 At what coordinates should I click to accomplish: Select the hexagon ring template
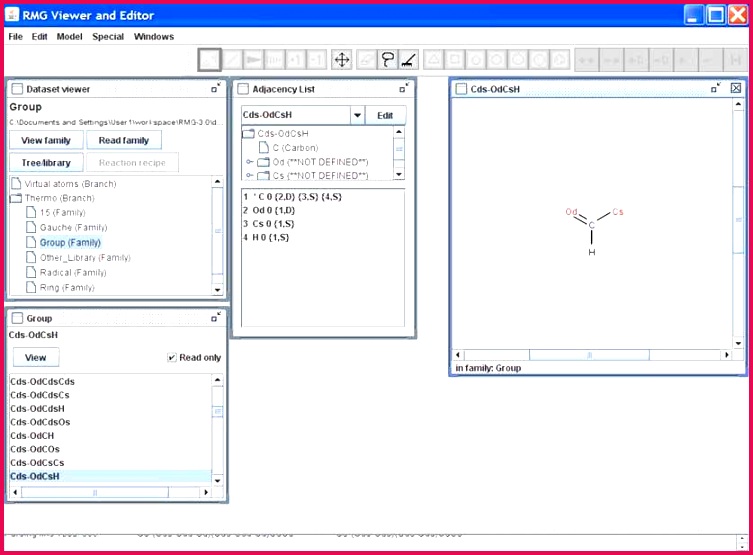coord(497,60)
